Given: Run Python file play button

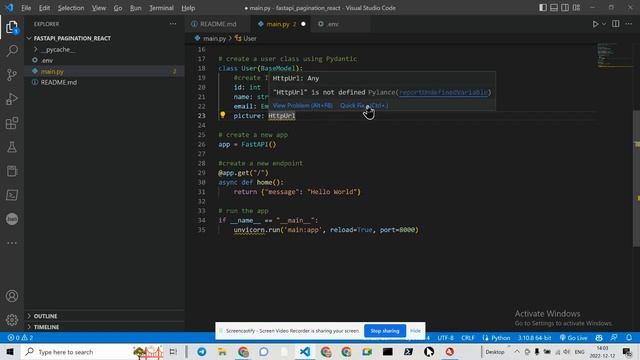Looking at the screenshot, I should pos(595,24).
